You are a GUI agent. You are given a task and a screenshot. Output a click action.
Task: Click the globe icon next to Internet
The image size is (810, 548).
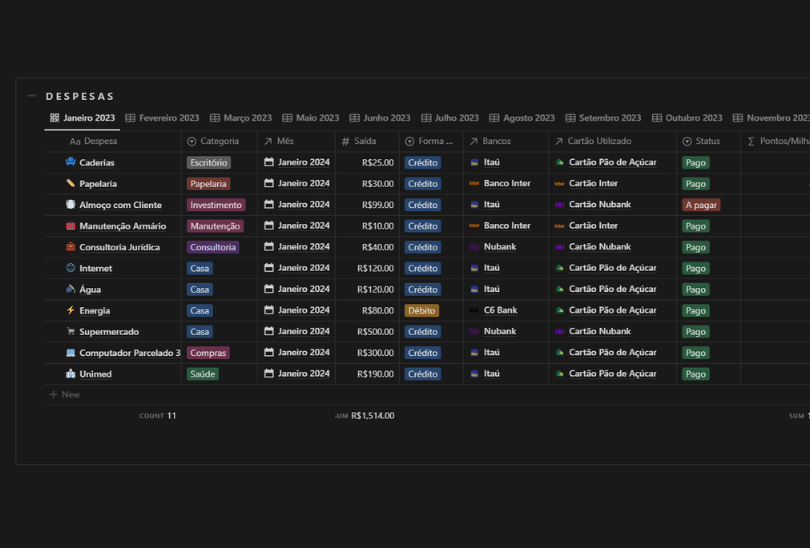(71, 268)
